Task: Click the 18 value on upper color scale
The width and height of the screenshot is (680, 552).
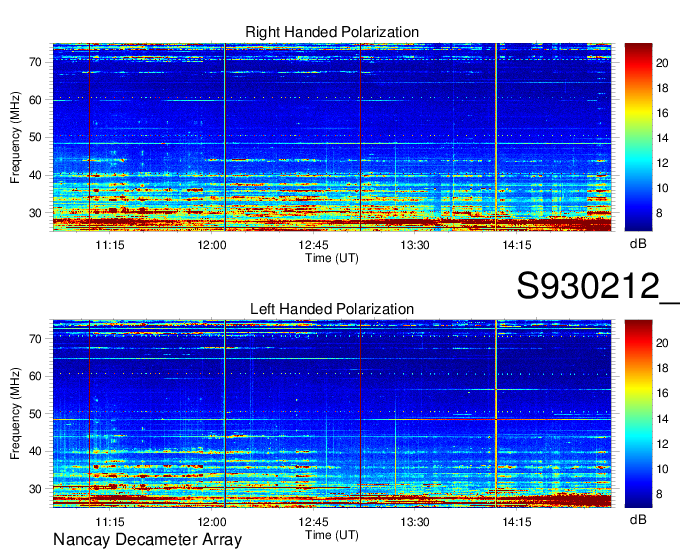Action: tap(662, 88)
